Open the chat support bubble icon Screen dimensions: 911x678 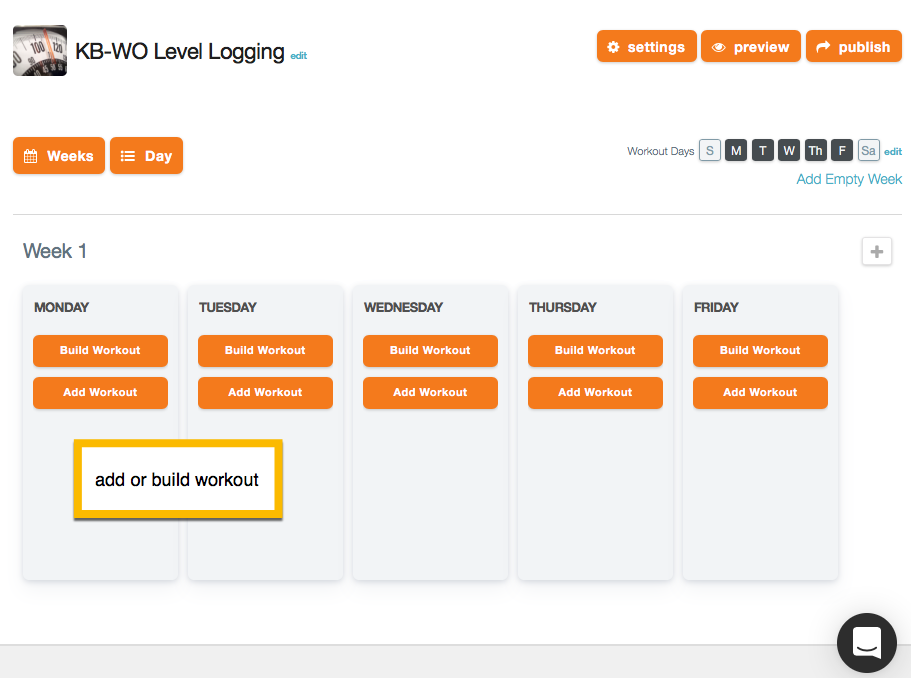click(866, 643)
